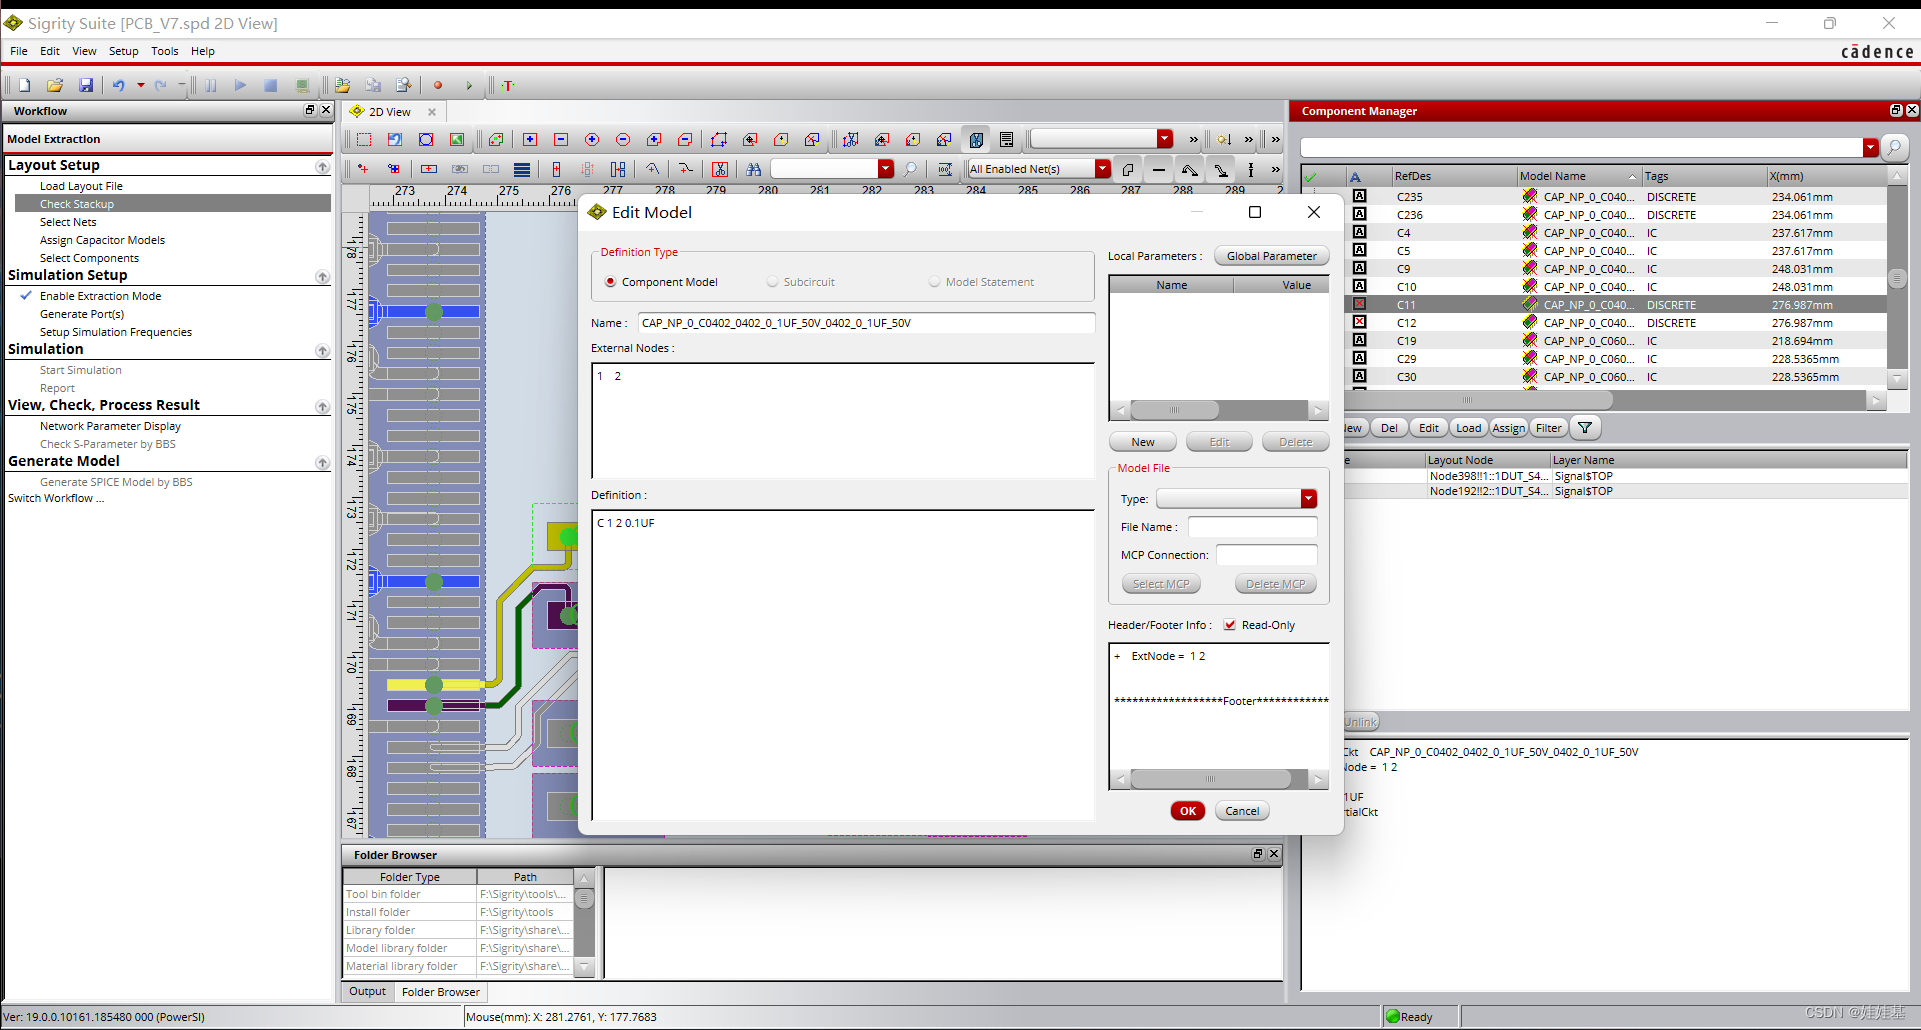Switch to the Output tab
Image resolution: width=1921 pixels, height=1030 pixels.
coord(367,992)
